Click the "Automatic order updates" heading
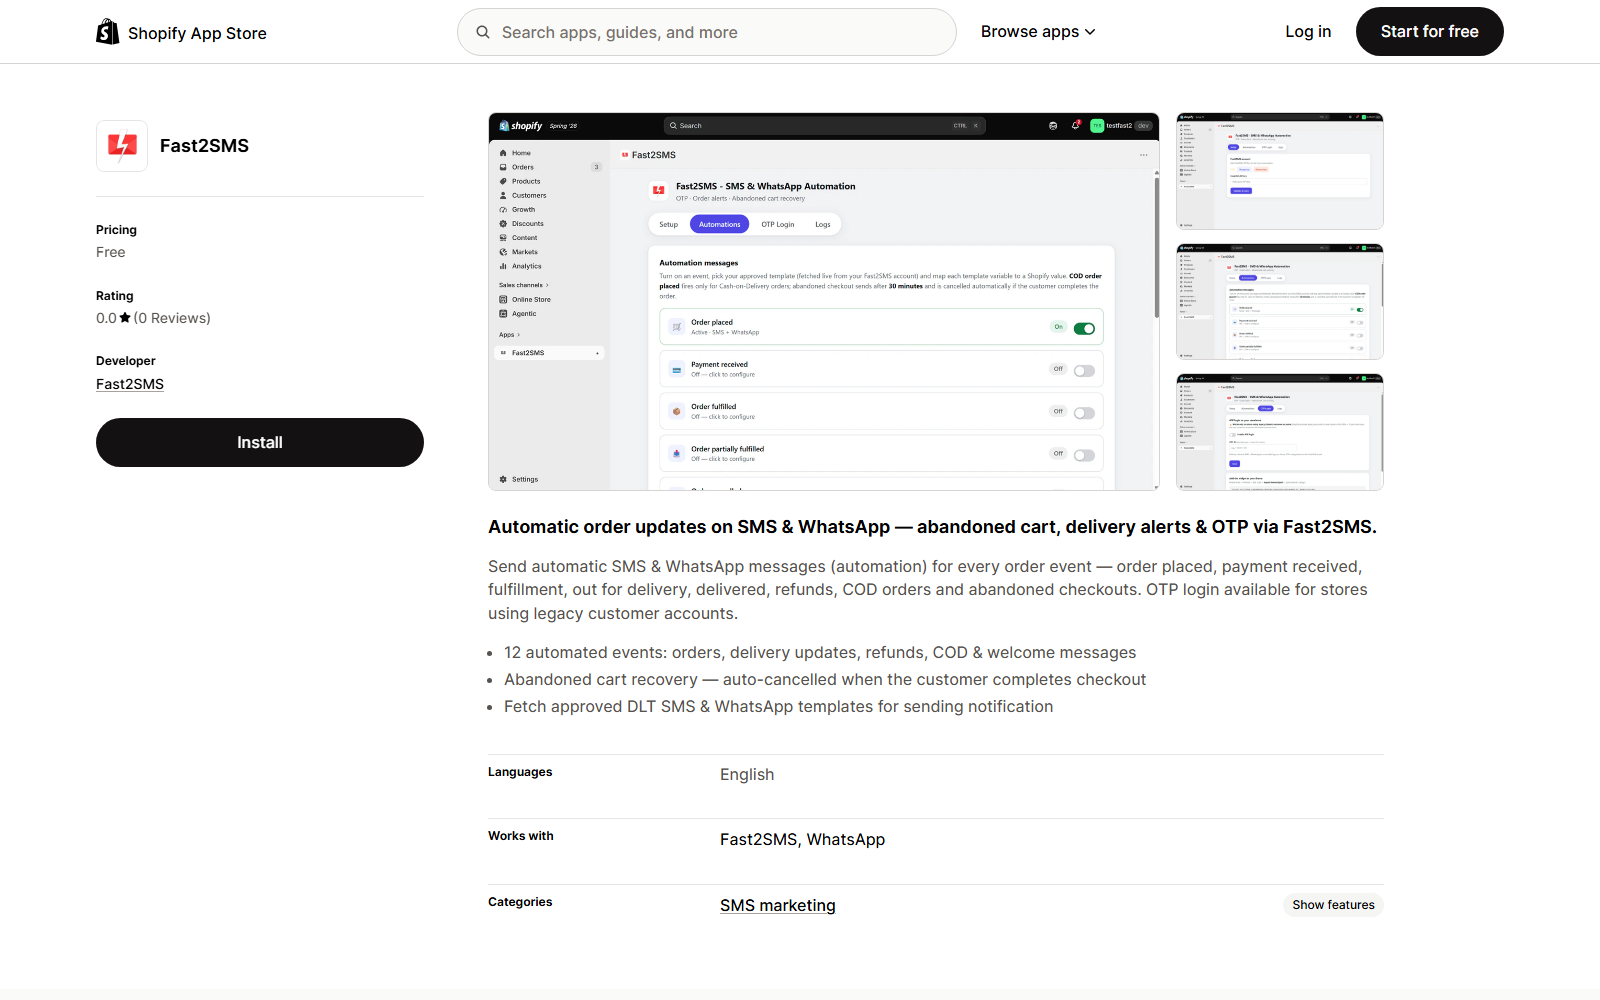Image resolution: width=1600 pixels, height=1000 pixels. pos(932,527)
